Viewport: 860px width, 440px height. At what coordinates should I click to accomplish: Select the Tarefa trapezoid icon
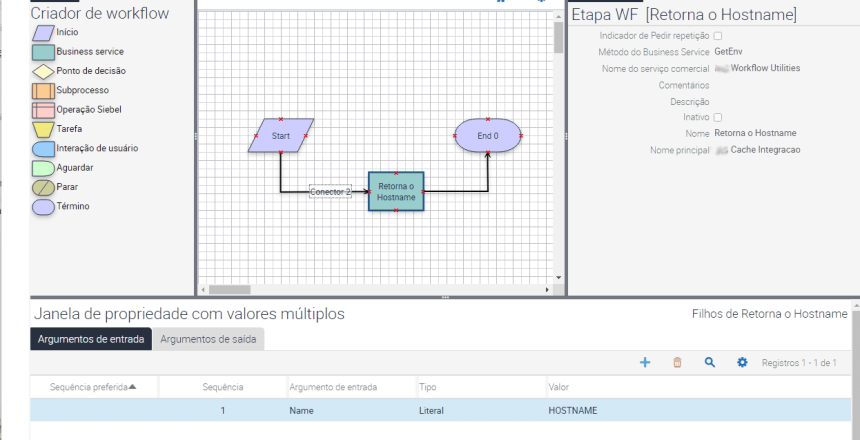(x=43, y=129)
